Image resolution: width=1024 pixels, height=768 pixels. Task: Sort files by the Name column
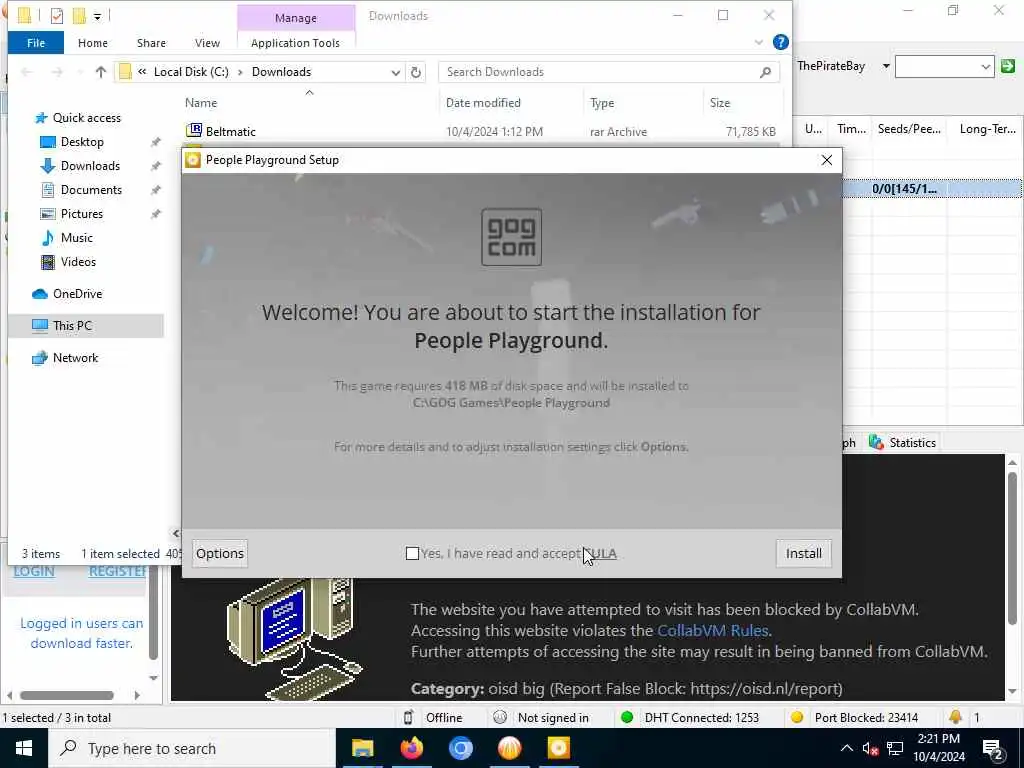[x=201, y=103]
